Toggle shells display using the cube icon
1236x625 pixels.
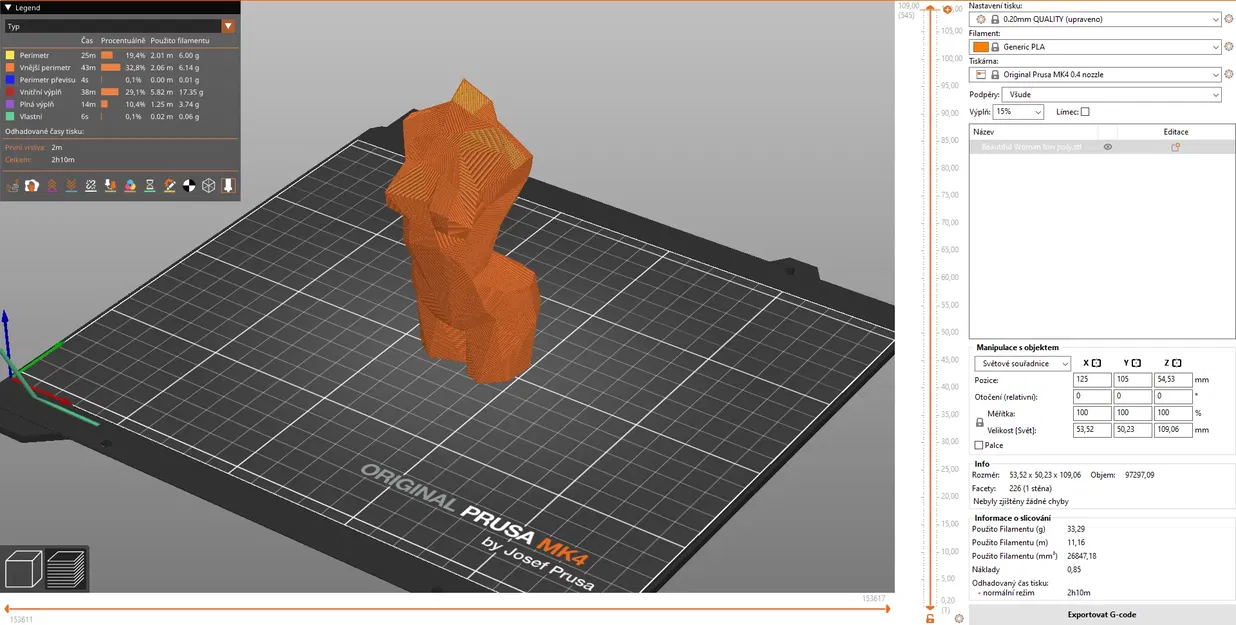coord(208,185)
